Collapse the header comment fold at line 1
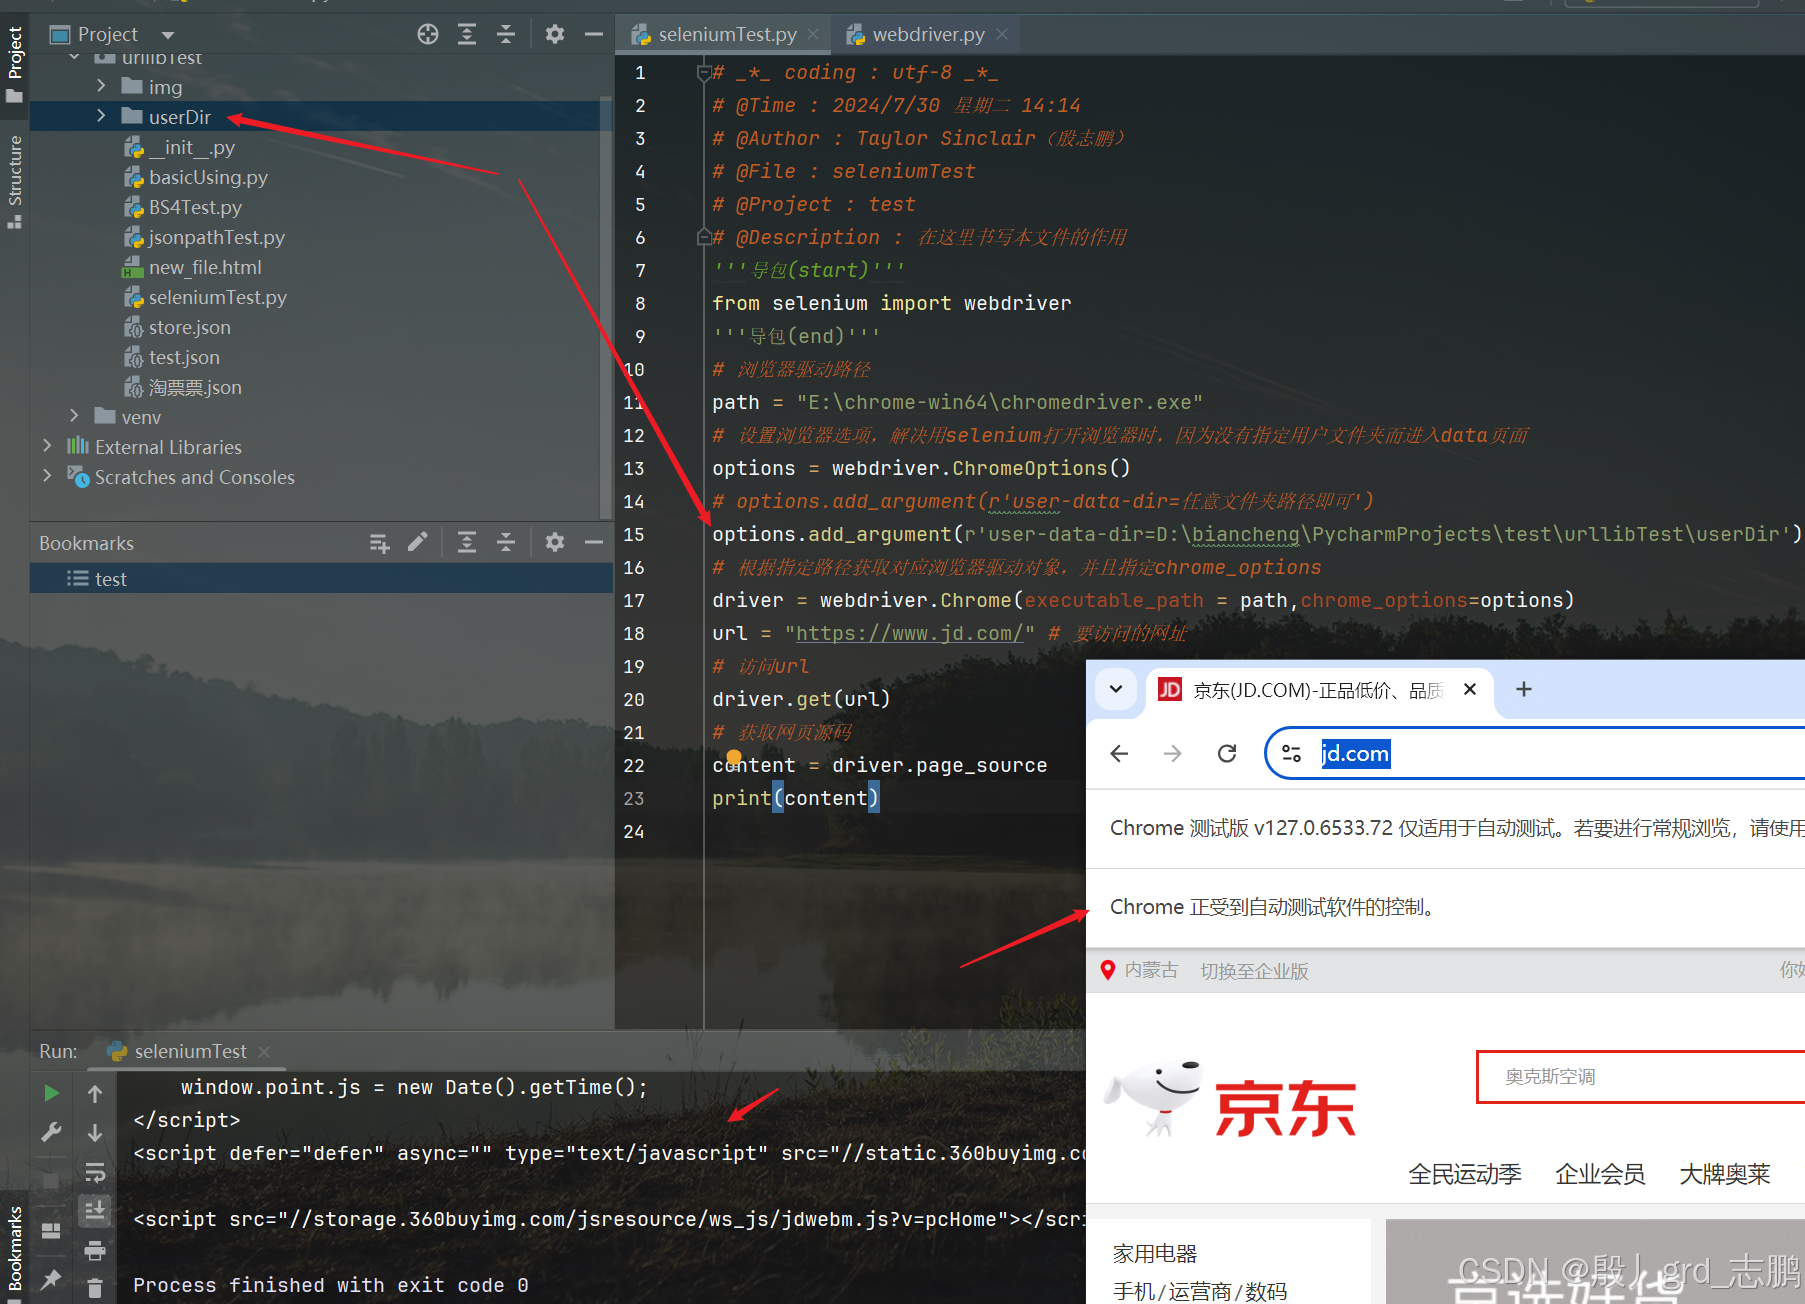This screenshot has width=1805, height=1304. coord(703,72)
